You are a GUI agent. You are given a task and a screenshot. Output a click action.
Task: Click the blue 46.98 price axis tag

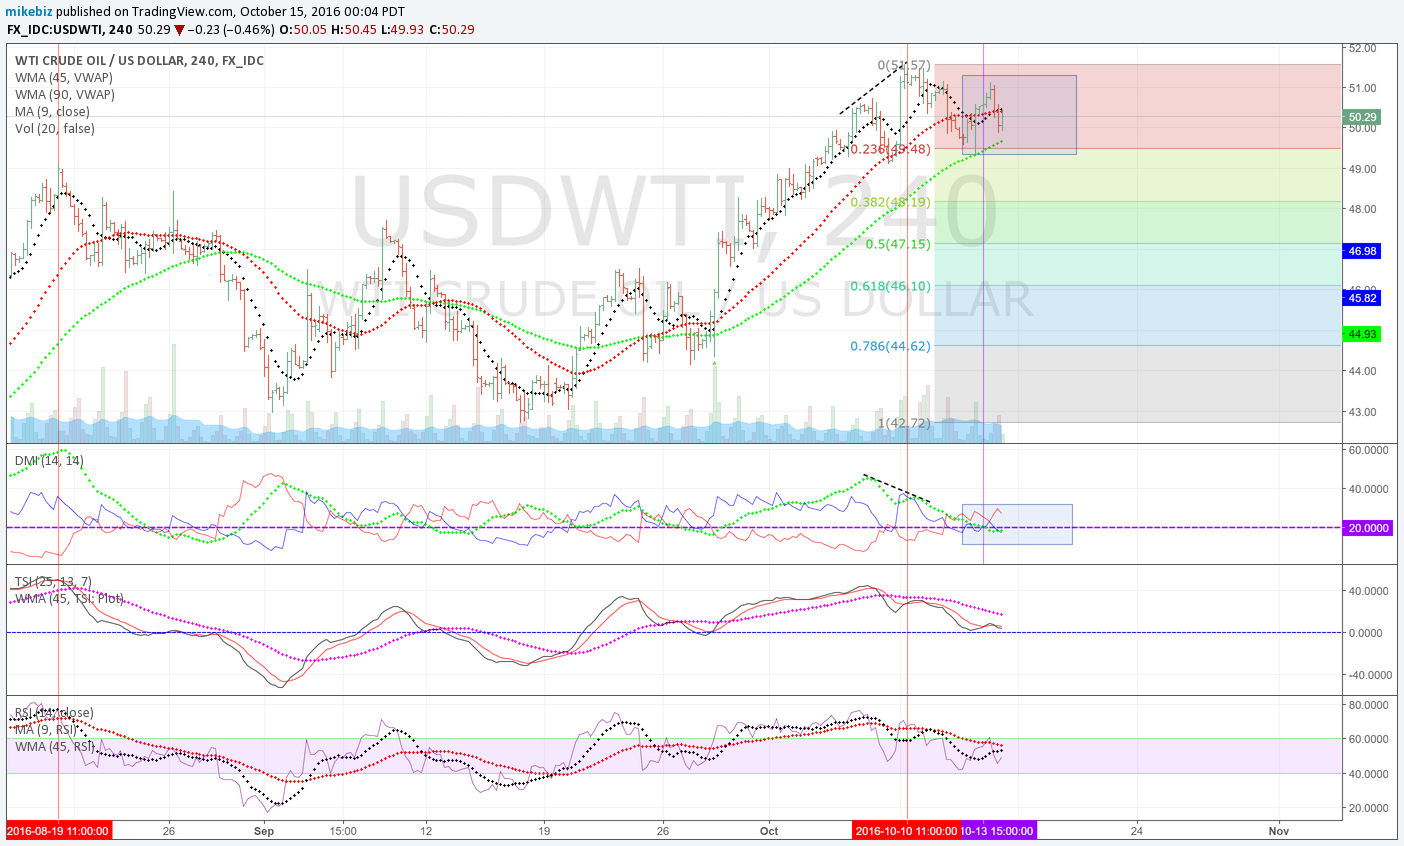(1363, 251)
